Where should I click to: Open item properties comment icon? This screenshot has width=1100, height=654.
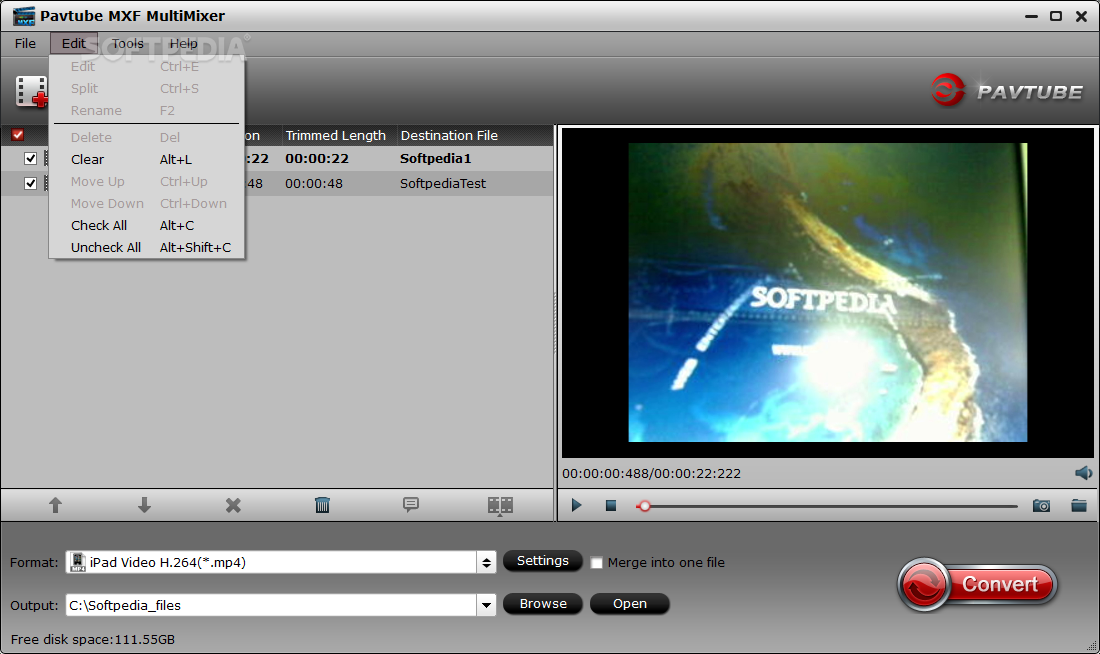coord(411,505)
